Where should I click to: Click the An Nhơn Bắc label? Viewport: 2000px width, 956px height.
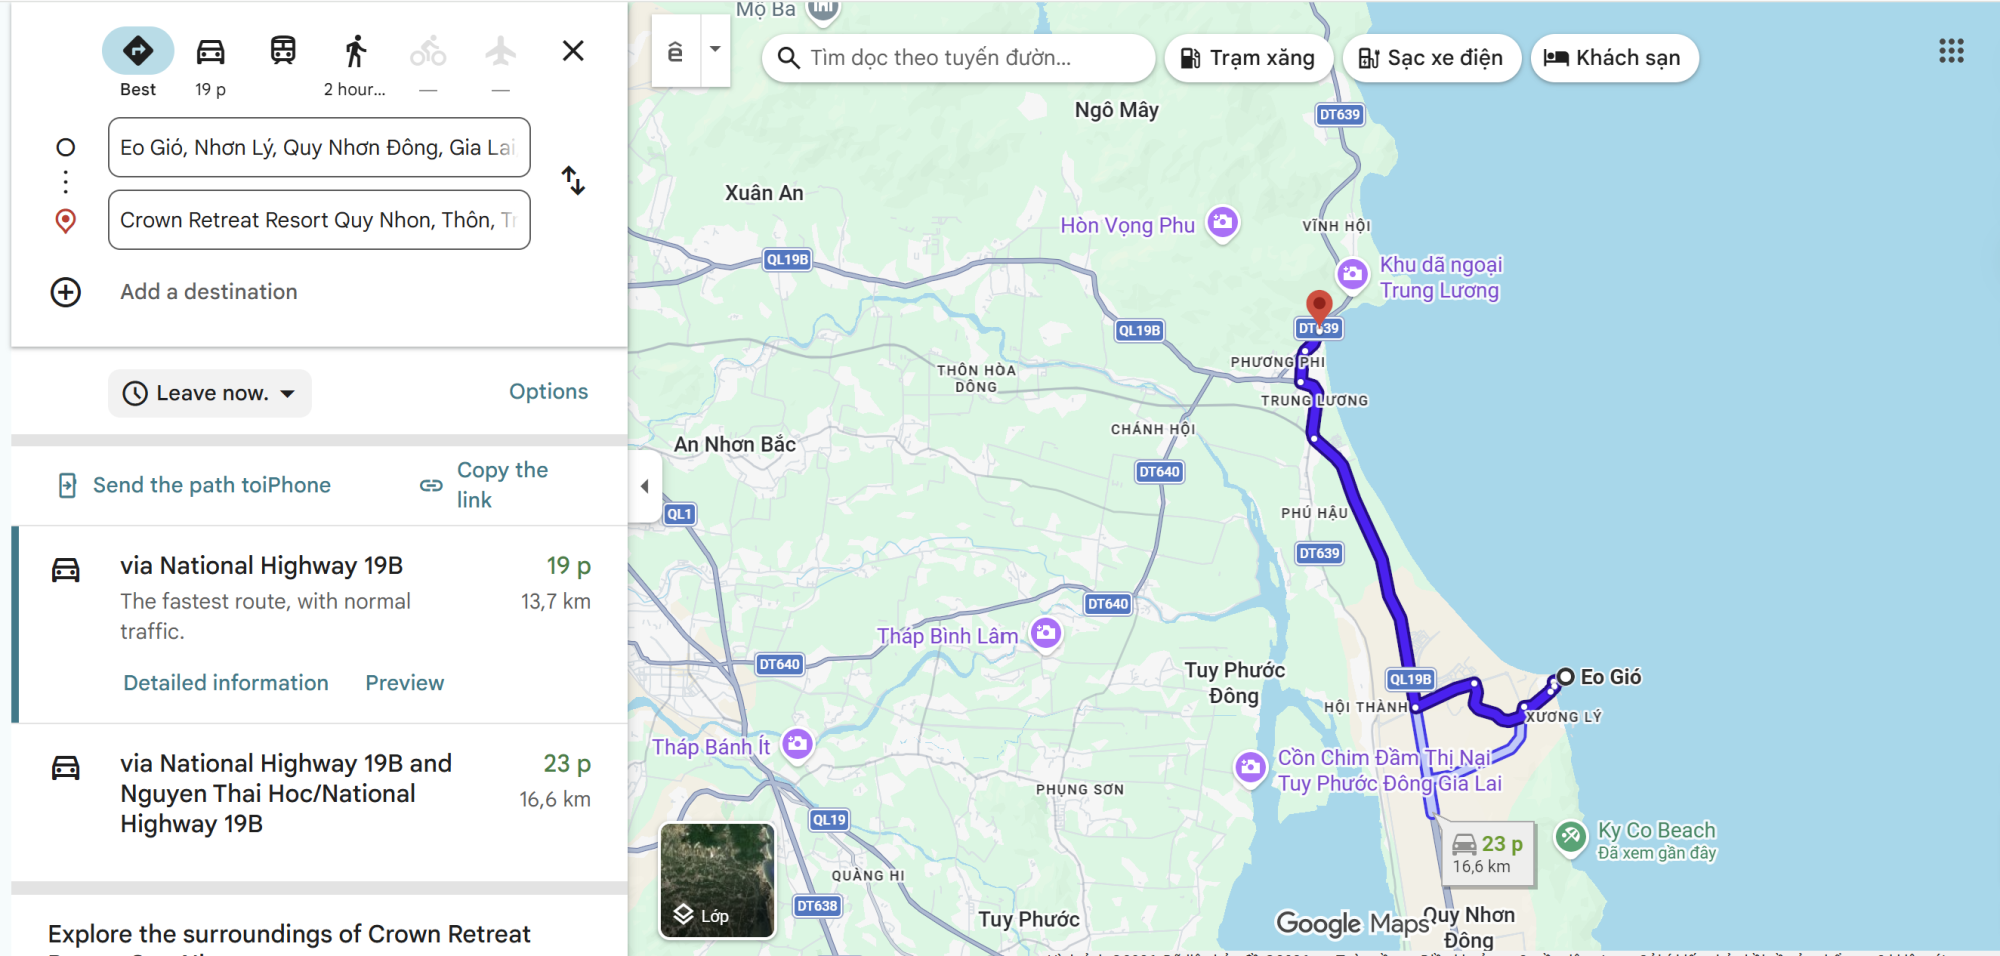735,444
